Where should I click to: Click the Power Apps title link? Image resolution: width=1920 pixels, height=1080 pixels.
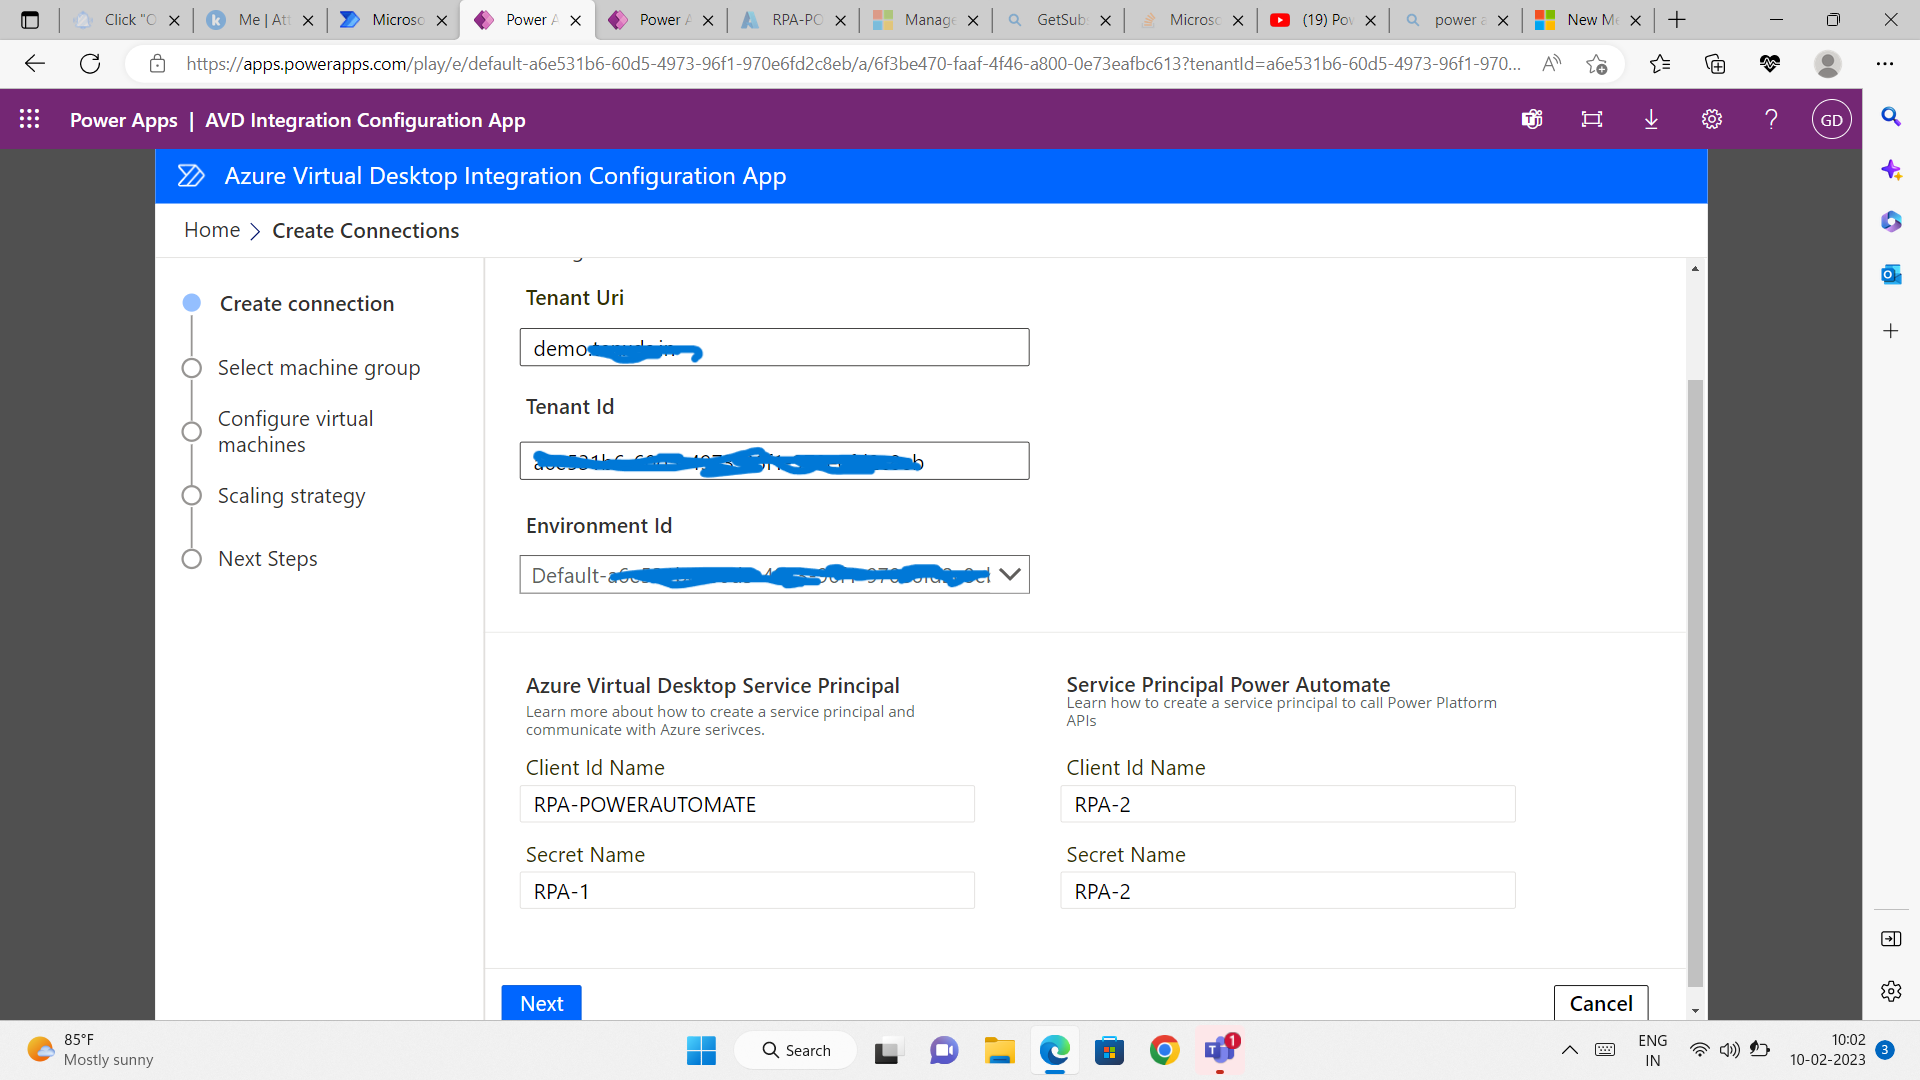pyautogui.click(x=124, y=120)
